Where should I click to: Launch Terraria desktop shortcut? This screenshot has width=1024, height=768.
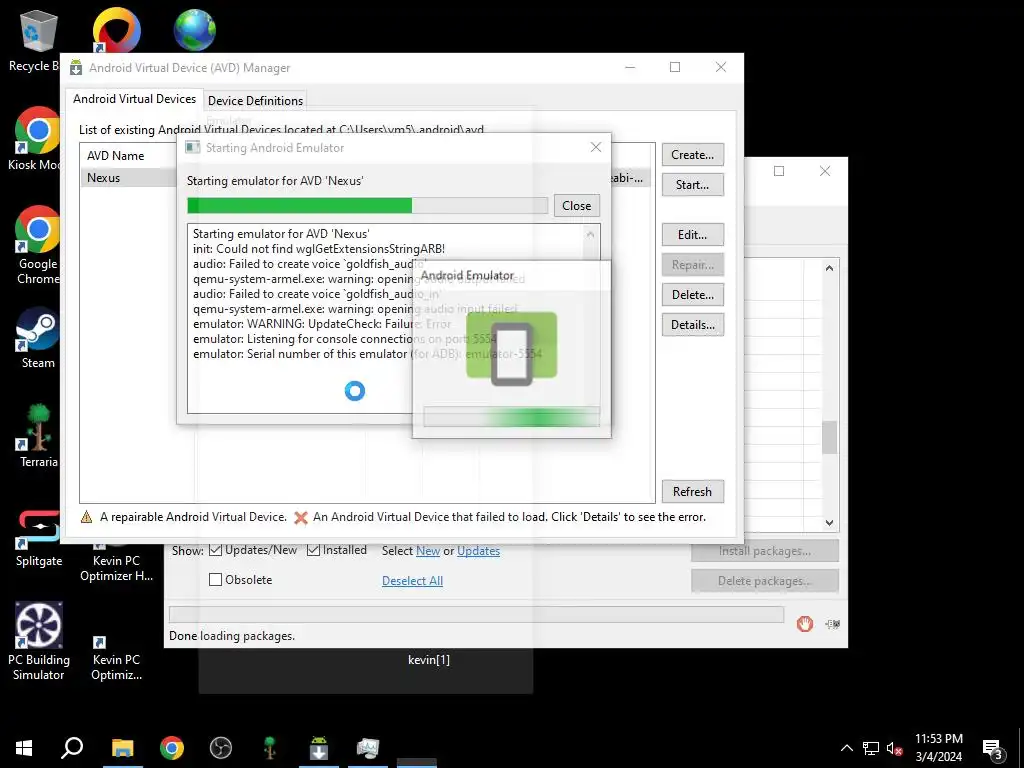[x=38, y=436]
